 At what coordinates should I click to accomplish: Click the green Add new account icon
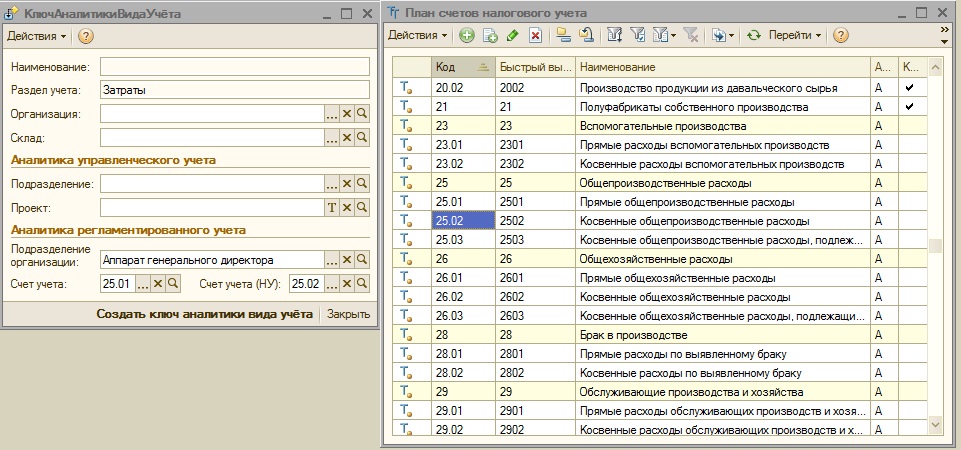(467, 35)
